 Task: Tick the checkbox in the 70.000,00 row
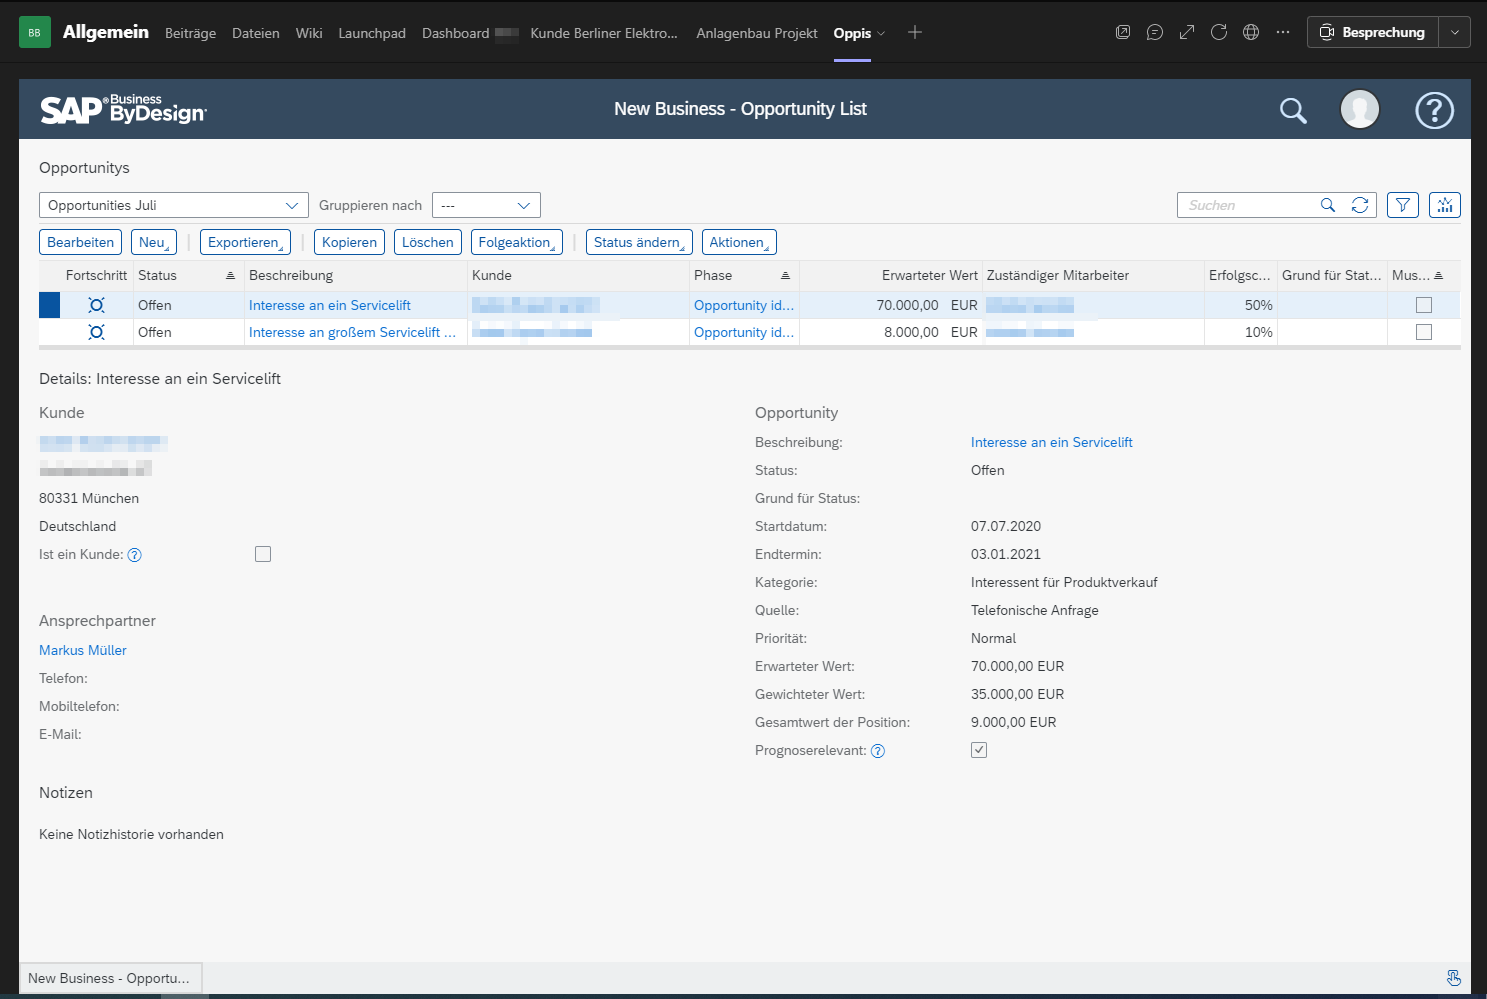point(1424,305)
